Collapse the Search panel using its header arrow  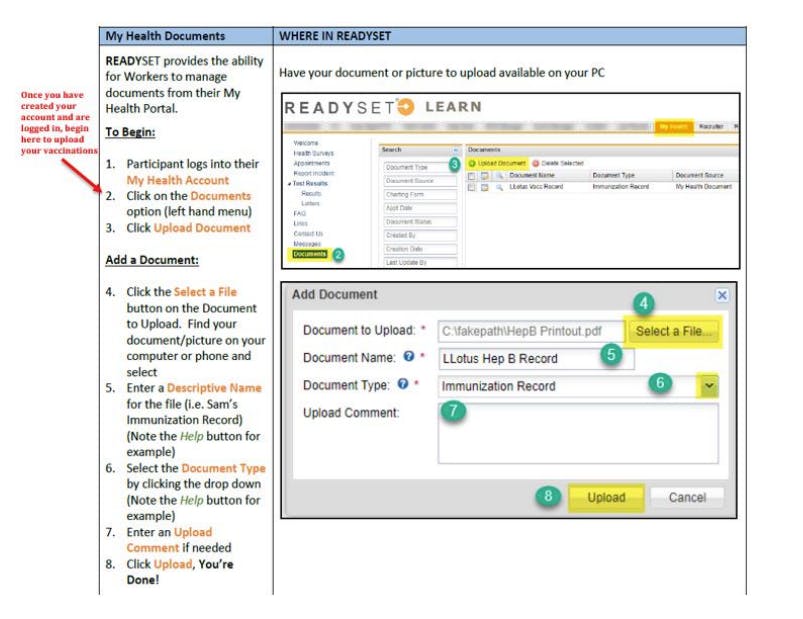[x=455, y=149]
